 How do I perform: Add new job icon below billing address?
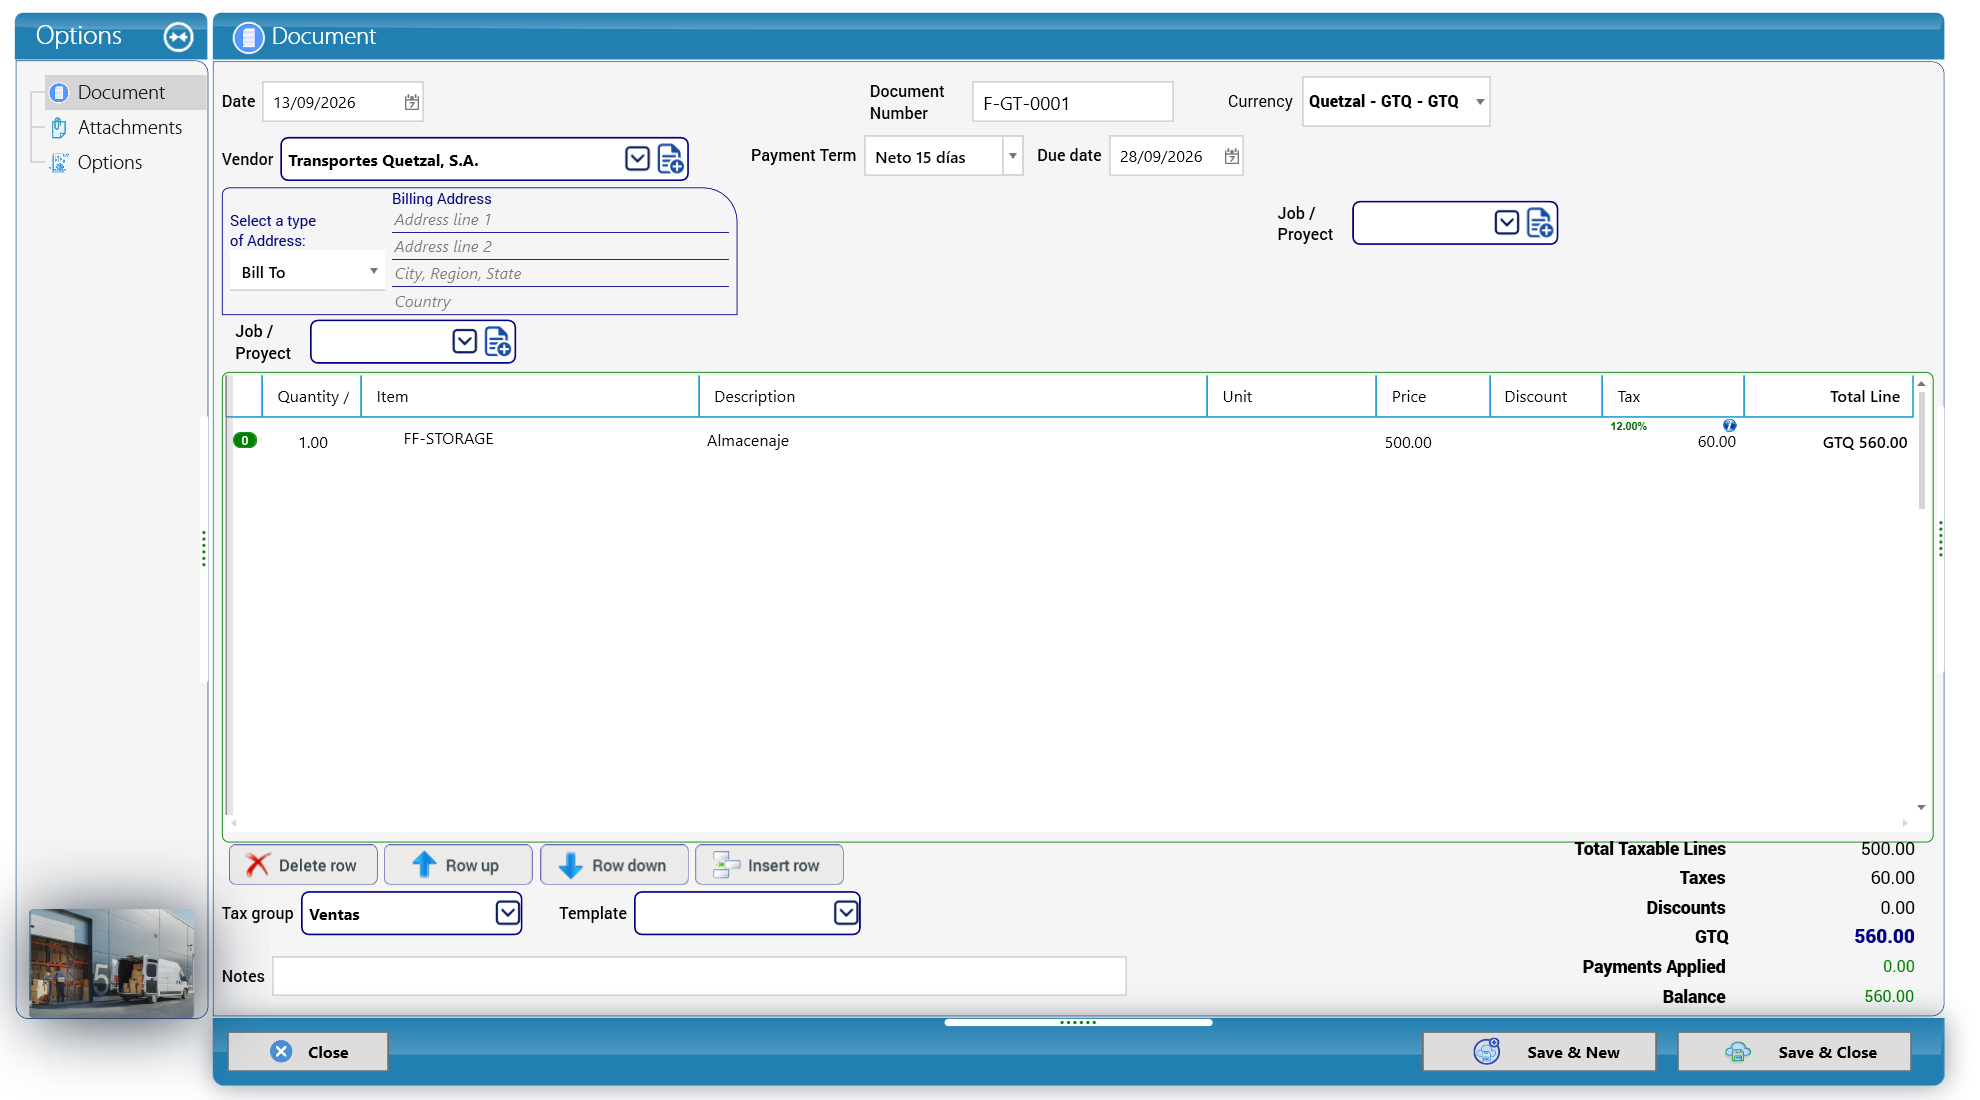pos(498,342)
